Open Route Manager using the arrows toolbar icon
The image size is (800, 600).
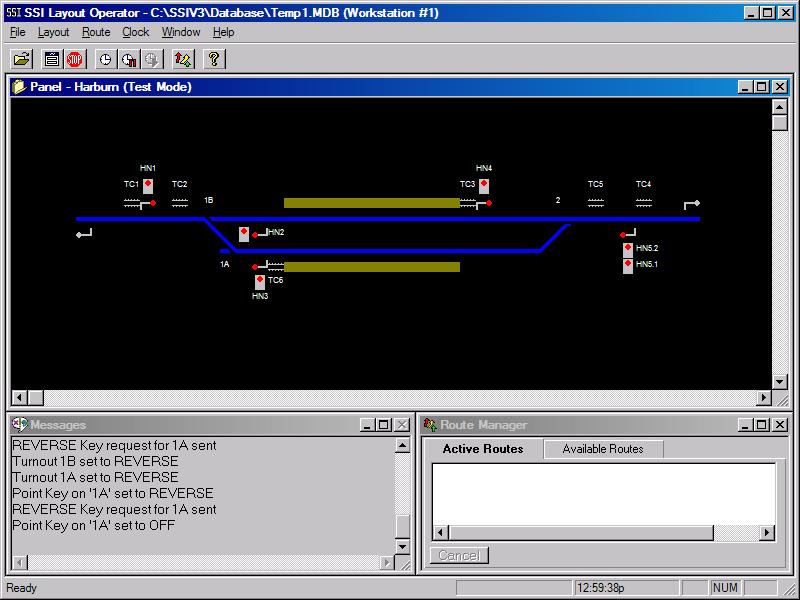pyautogui.click(x=180, y=59)
